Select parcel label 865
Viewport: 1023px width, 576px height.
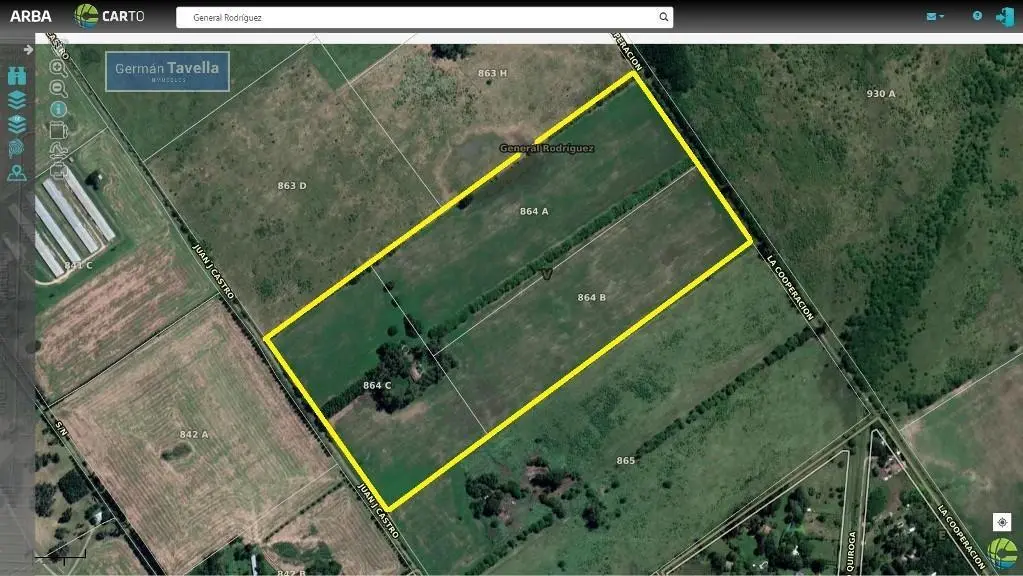625,461
